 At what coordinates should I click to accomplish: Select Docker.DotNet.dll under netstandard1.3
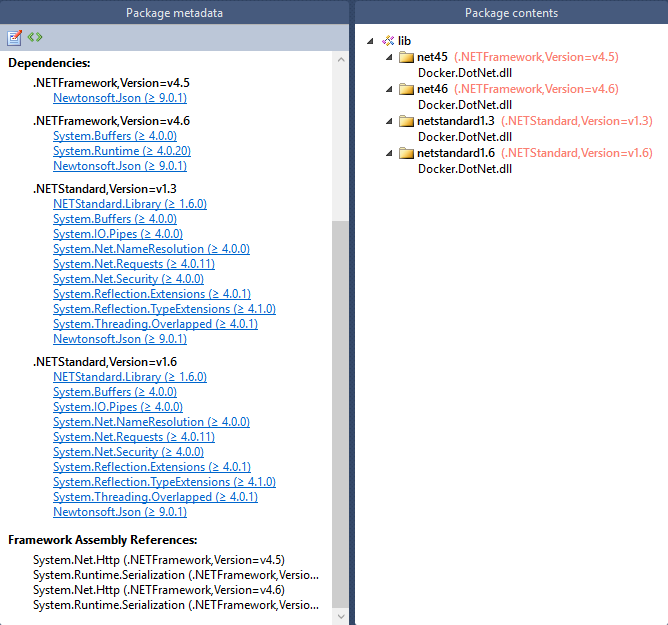pos(465,137)
